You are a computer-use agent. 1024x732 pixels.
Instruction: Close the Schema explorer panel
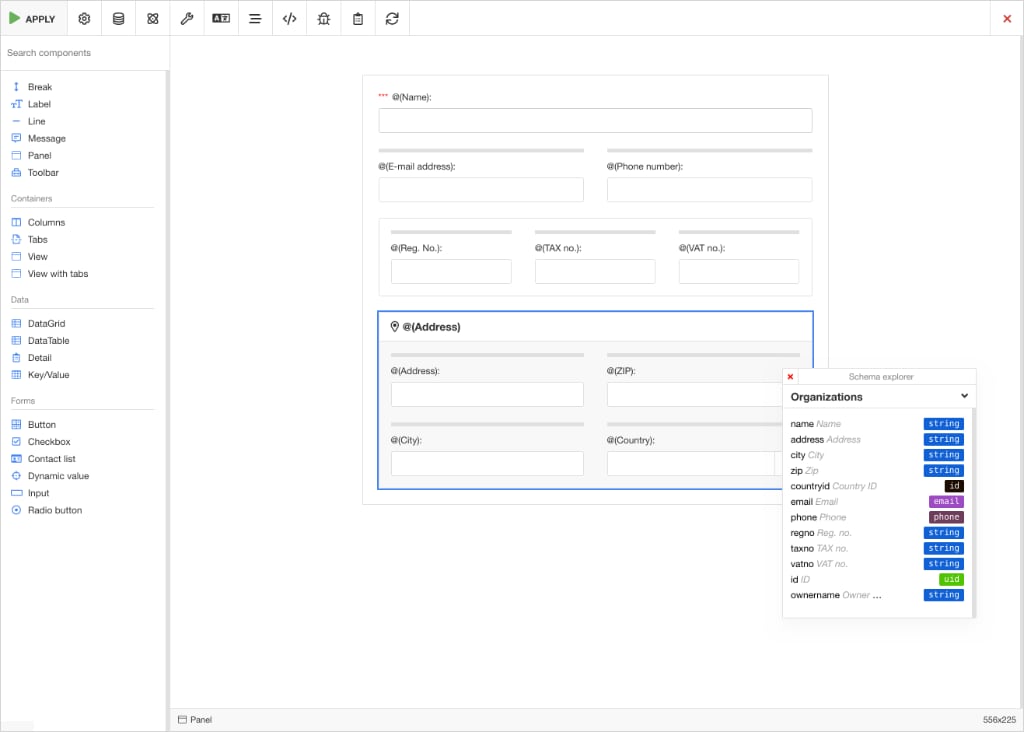click(x=790, y=377)
